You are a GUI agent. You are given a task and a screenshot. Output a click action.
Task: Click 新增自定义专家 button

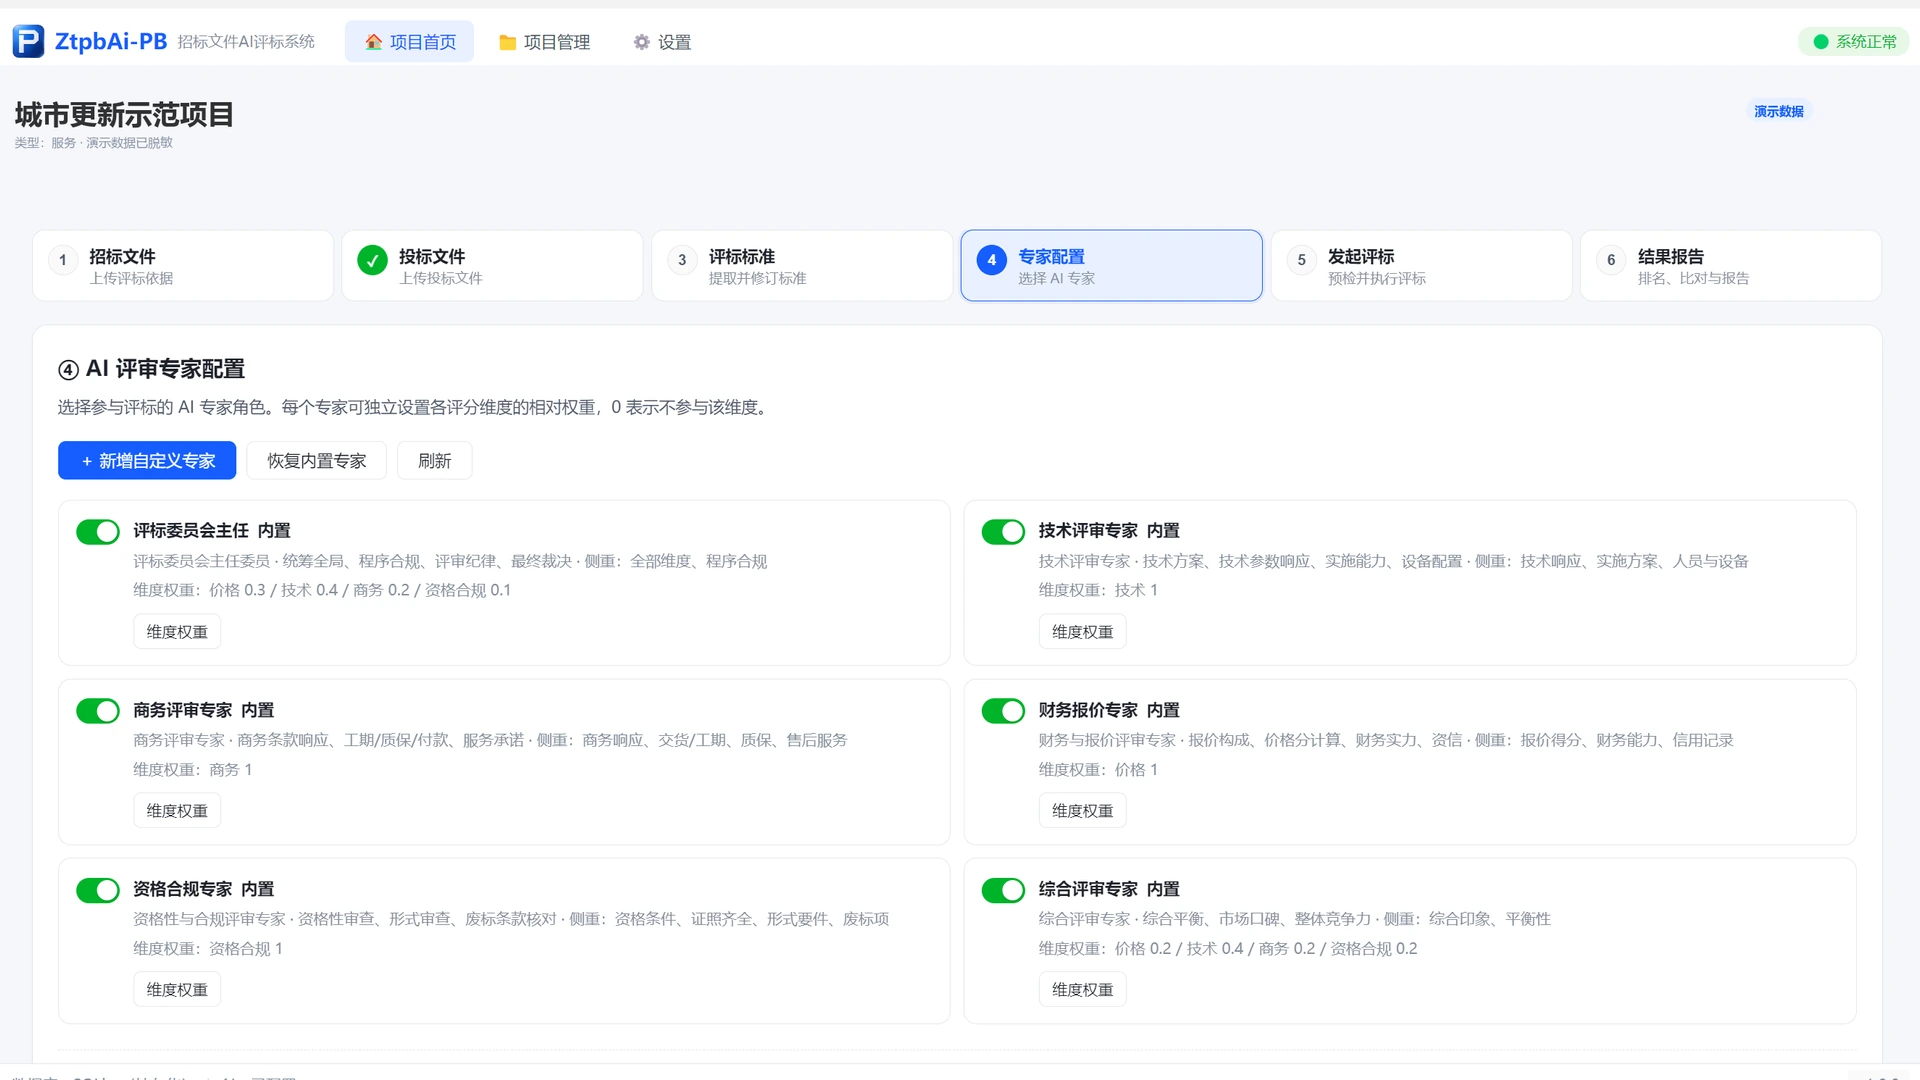point(147,461)
